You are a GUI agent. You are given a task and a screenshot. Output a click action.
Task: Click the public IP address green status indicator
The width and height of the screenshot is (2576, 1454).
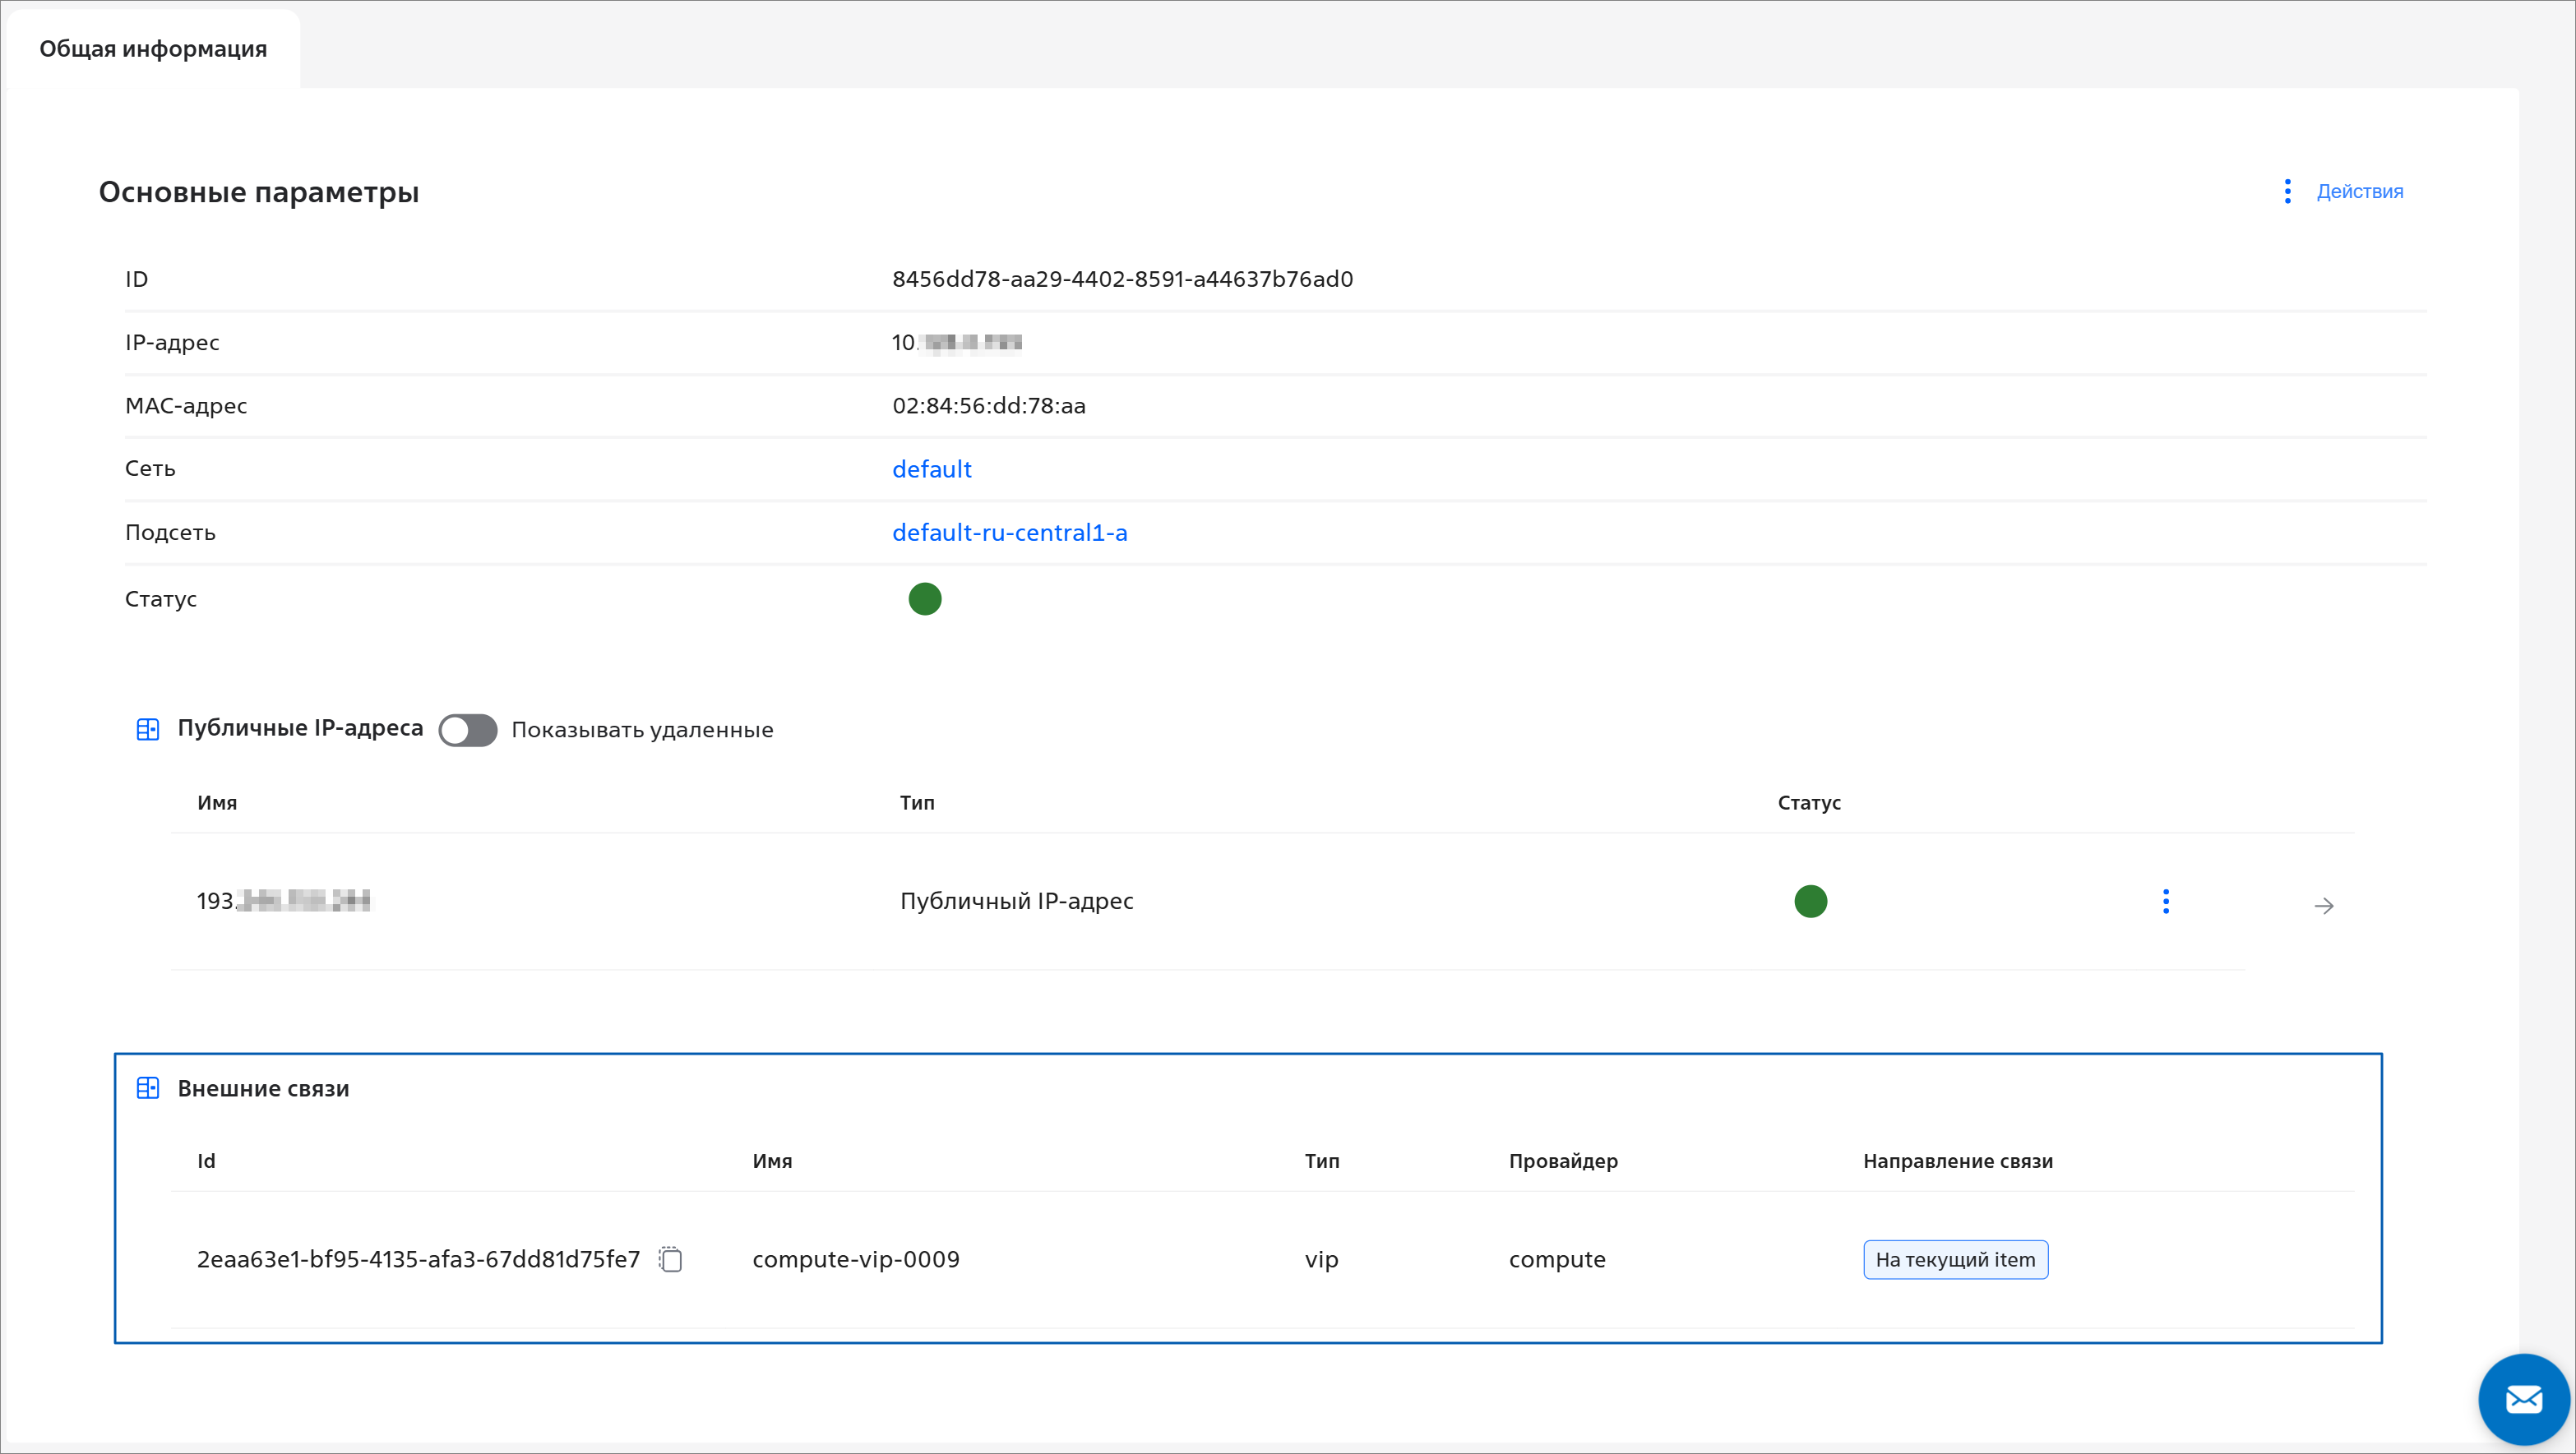tap(1810, 901)
